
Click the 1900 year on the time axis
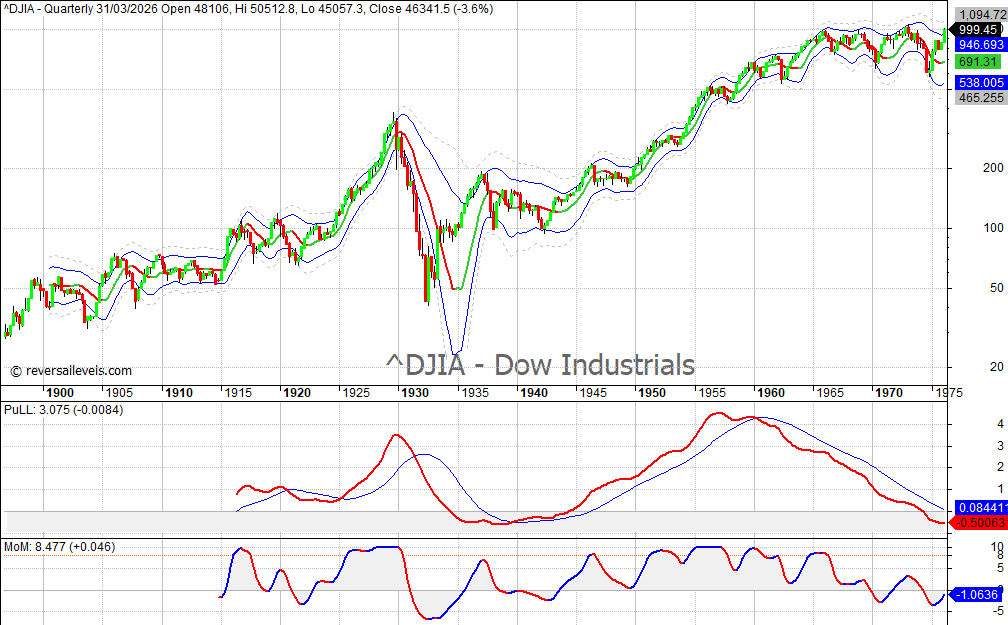coord(60,393)
